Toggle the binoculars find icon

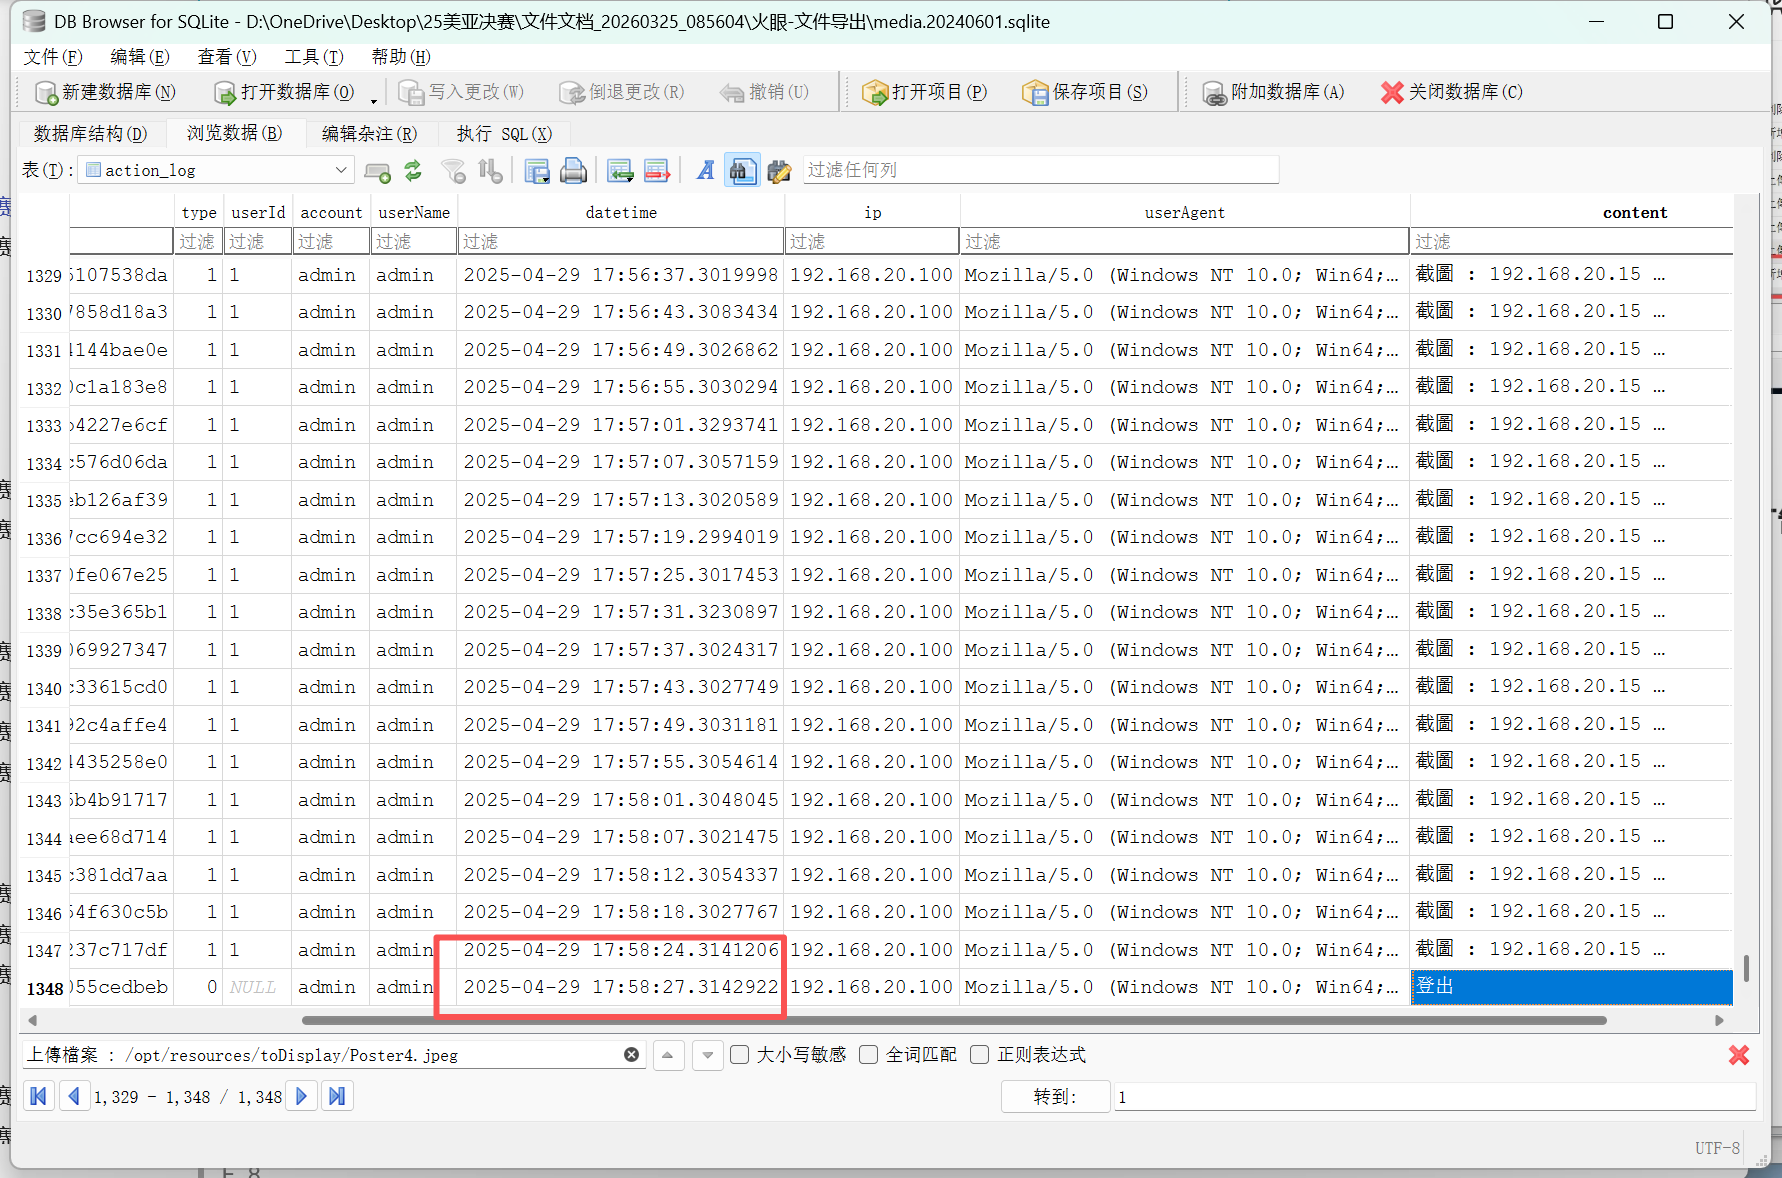[x=742, y=171]
